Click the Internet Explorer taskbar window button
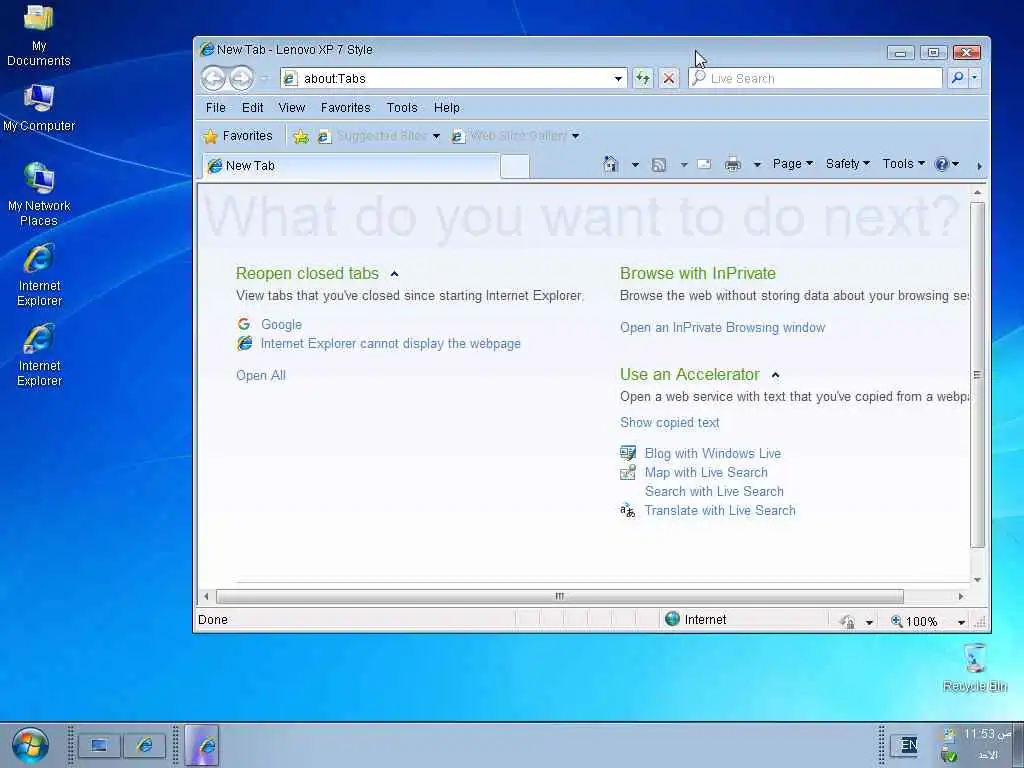Screen dimensions: 1024x768 point(202,745)
